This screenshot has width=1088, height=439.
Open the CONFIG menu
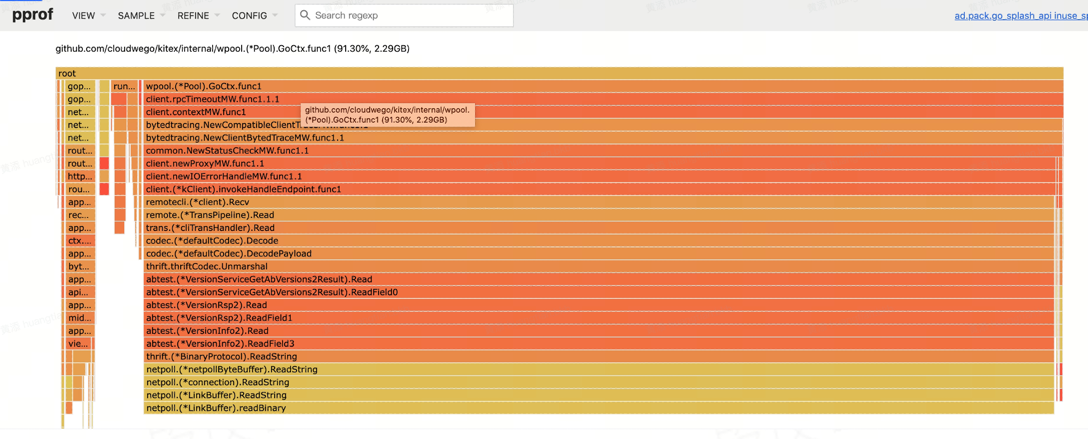tap(254, 16)
